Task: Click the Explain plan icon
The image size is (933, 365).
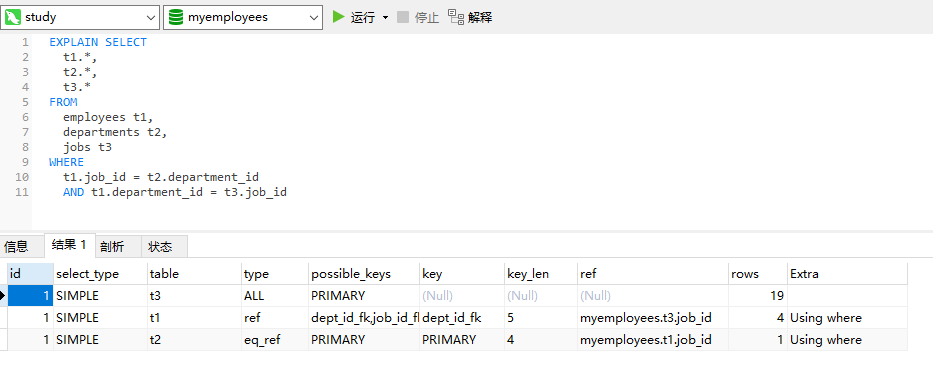Action: [456, 17]
